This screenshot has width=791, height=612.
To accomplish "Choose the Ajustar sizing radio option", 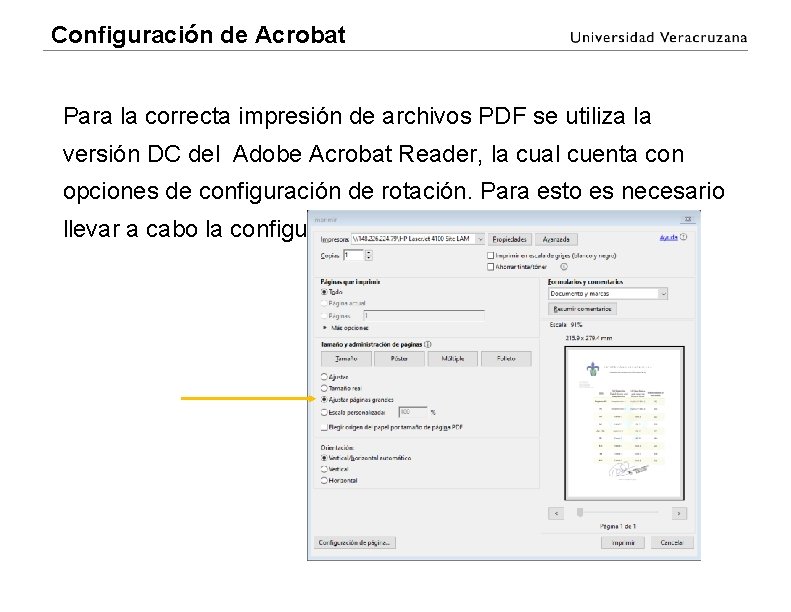I will (324, 377).
